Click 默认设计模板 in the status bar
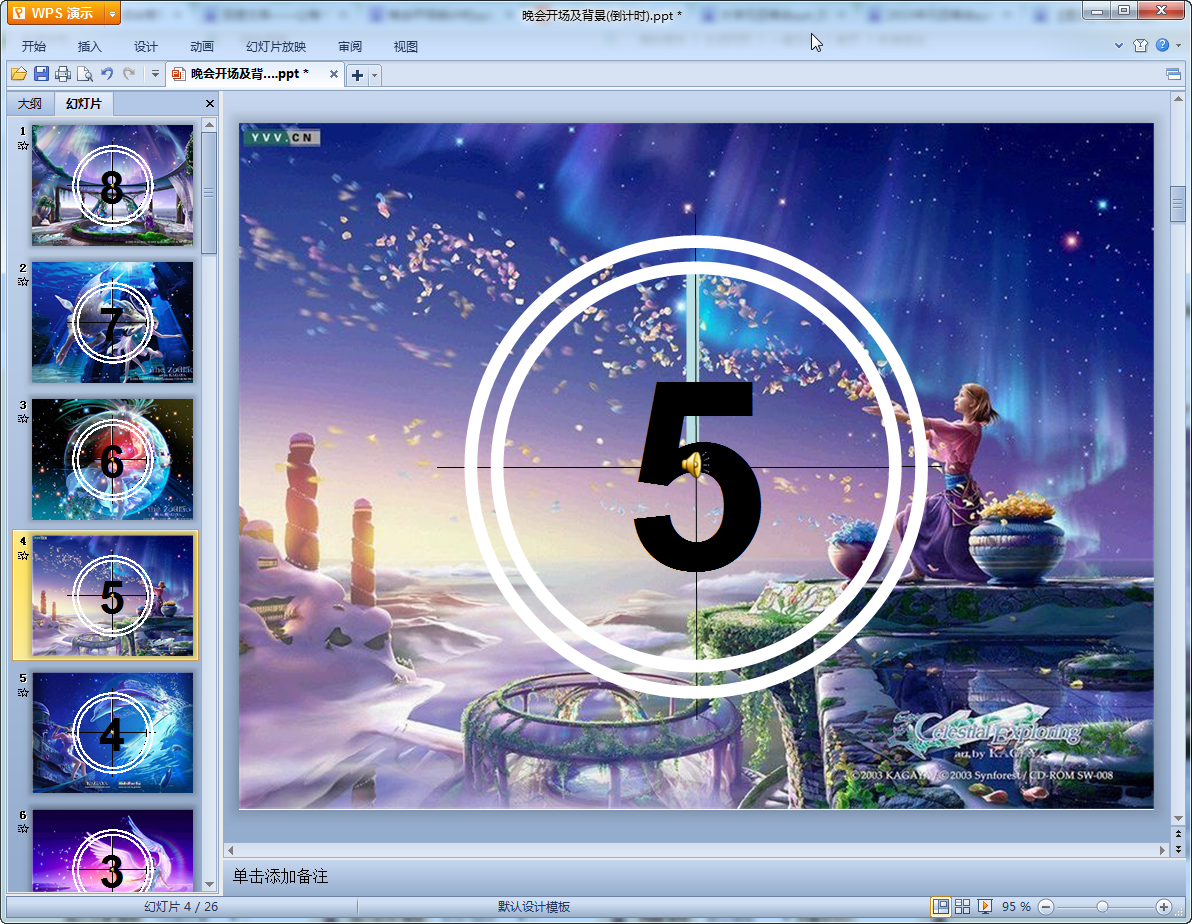This screenshot has width=1192, height=924. click(534, 907)
